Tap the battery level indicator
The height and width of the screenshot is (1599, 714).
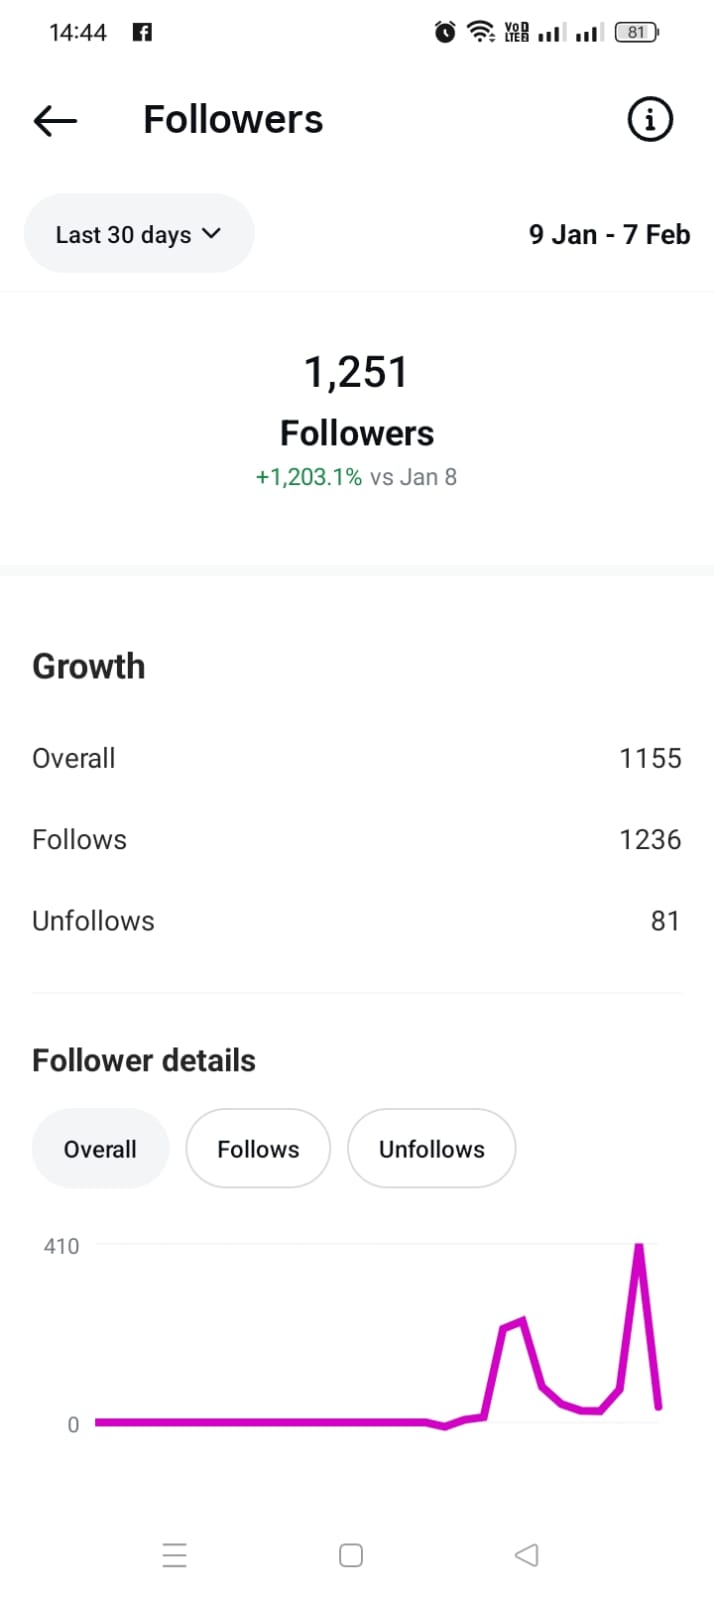click(636, 32)
